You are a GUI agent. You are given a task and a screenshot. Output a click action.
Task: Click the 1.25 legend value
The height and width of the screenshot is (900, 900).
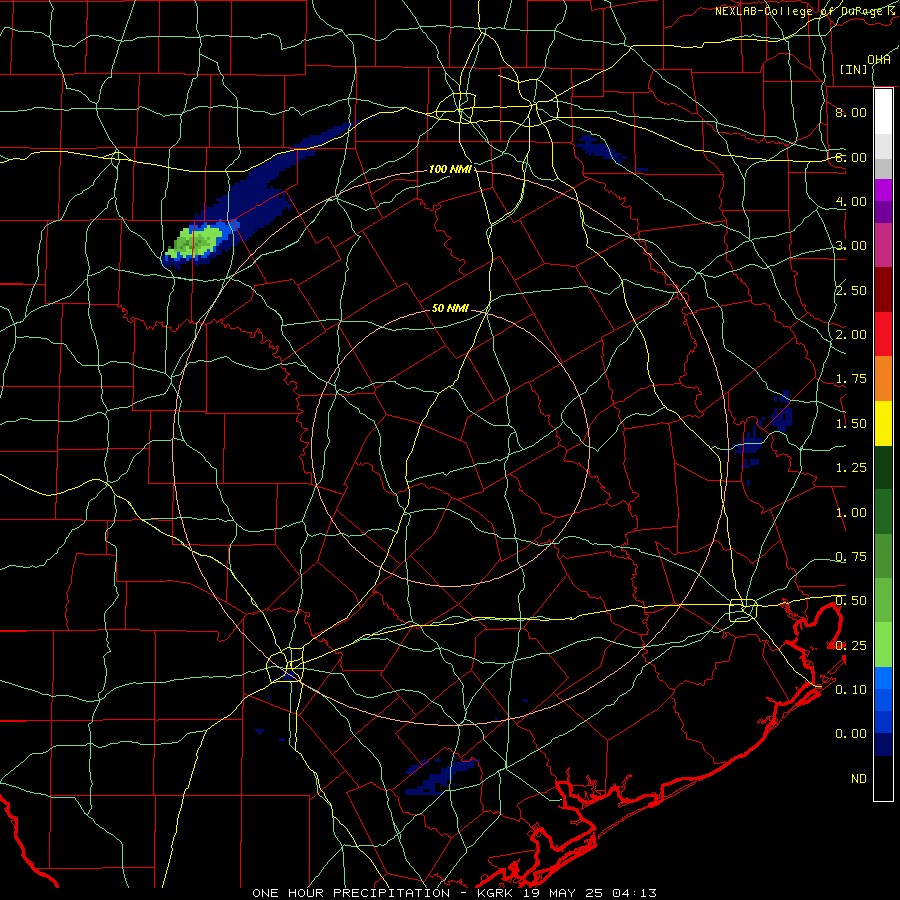point(851,468)
